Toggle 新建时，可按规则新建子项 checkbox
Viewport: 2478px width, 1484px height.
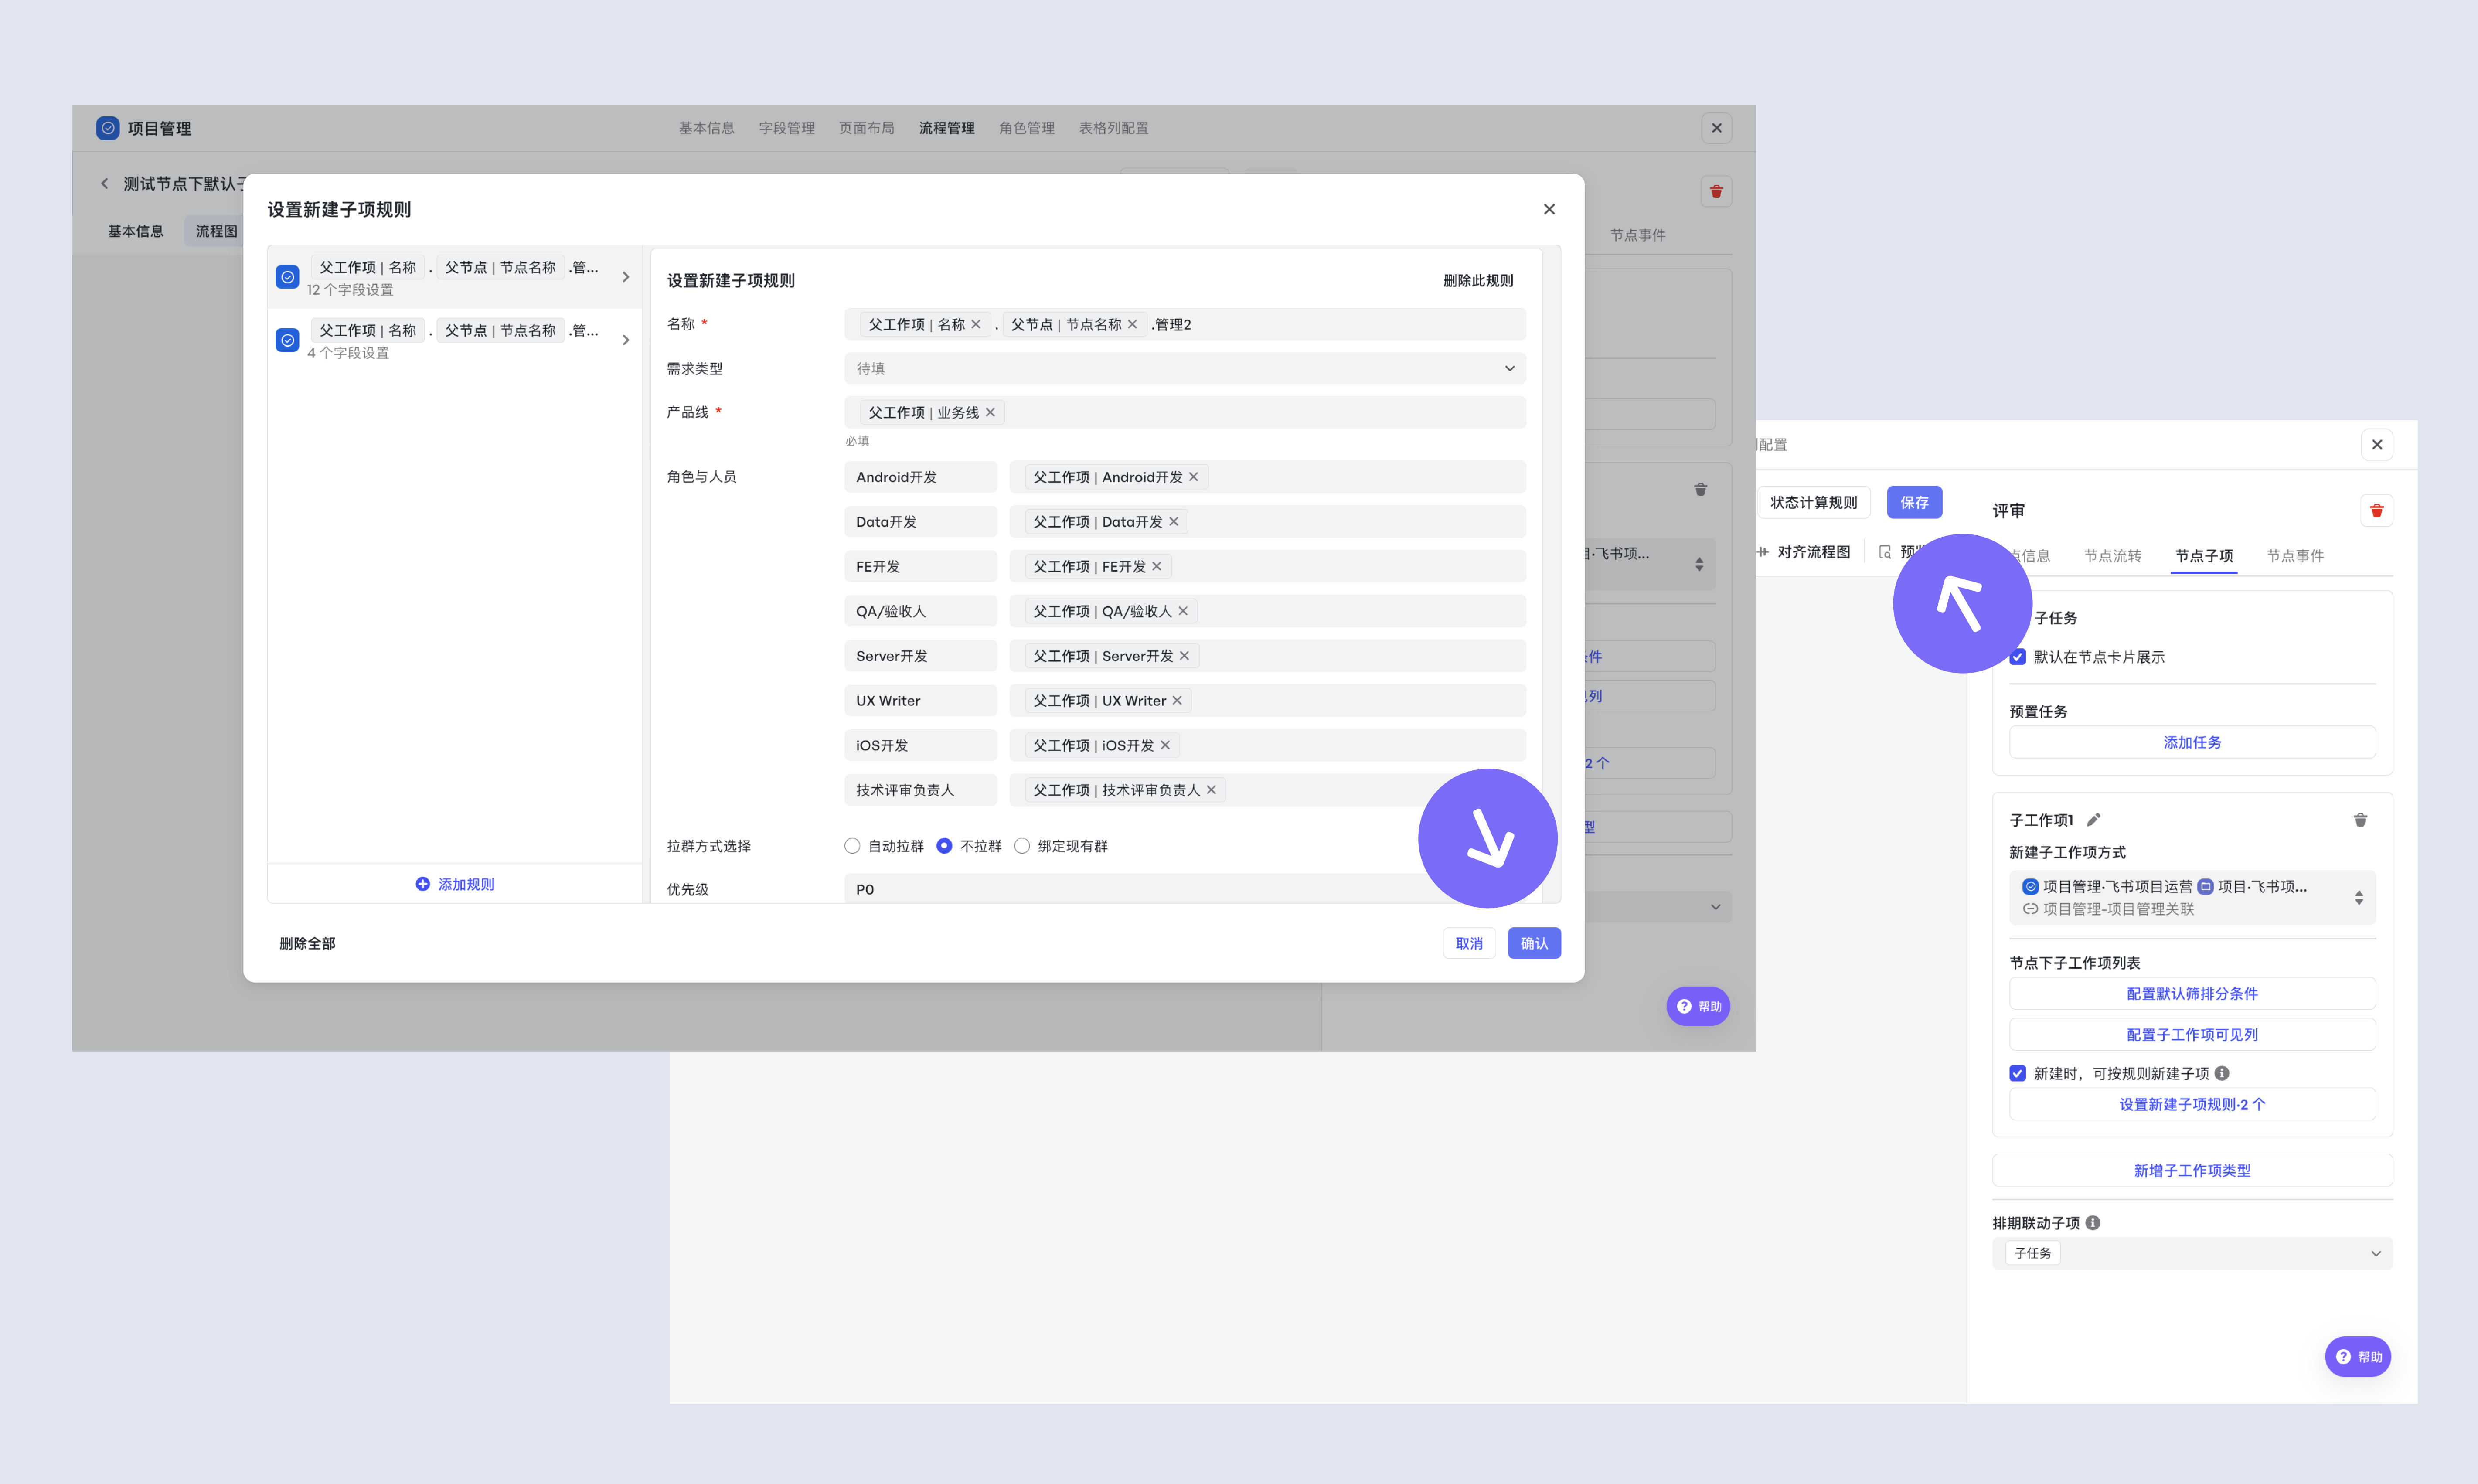coord(2018,1073)
